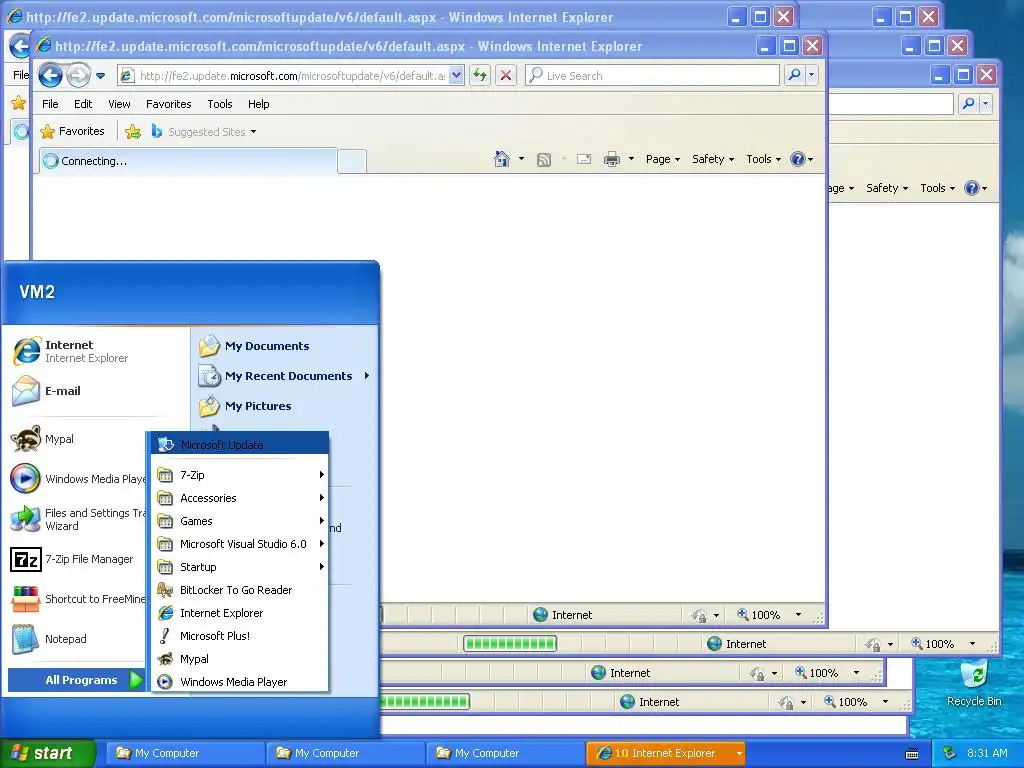
Task: Click the Back button in front IE window
Action: [50, 76]
